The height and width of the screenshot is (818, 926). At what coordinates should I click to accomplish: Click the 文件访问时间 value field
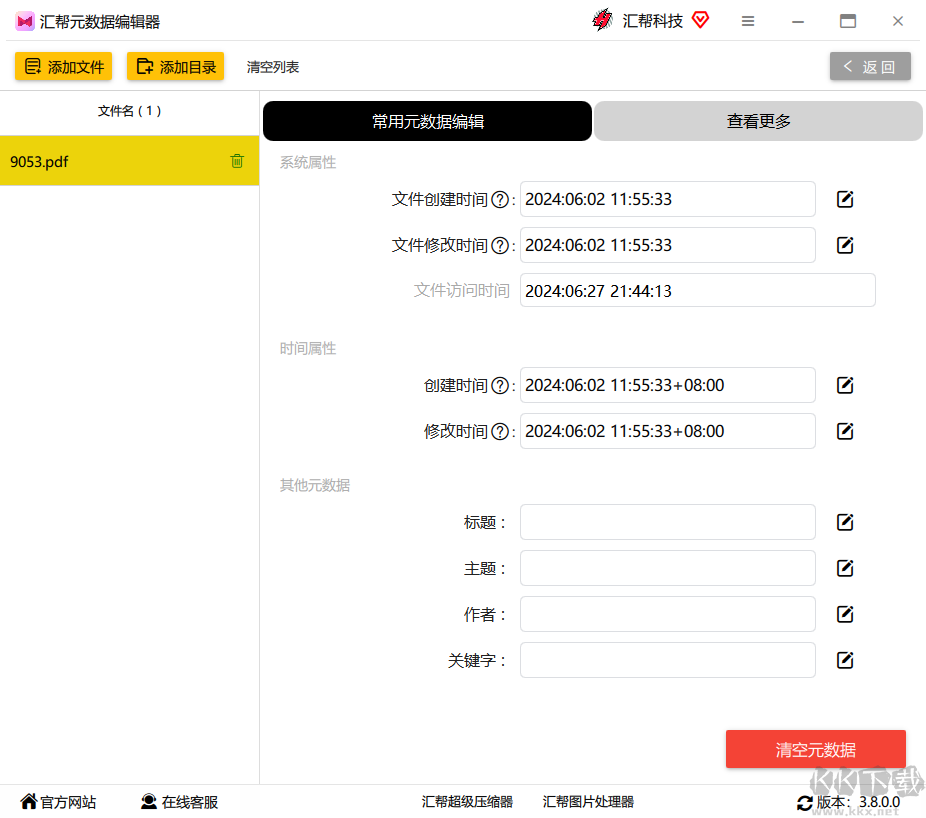click(x=697, y=290)
